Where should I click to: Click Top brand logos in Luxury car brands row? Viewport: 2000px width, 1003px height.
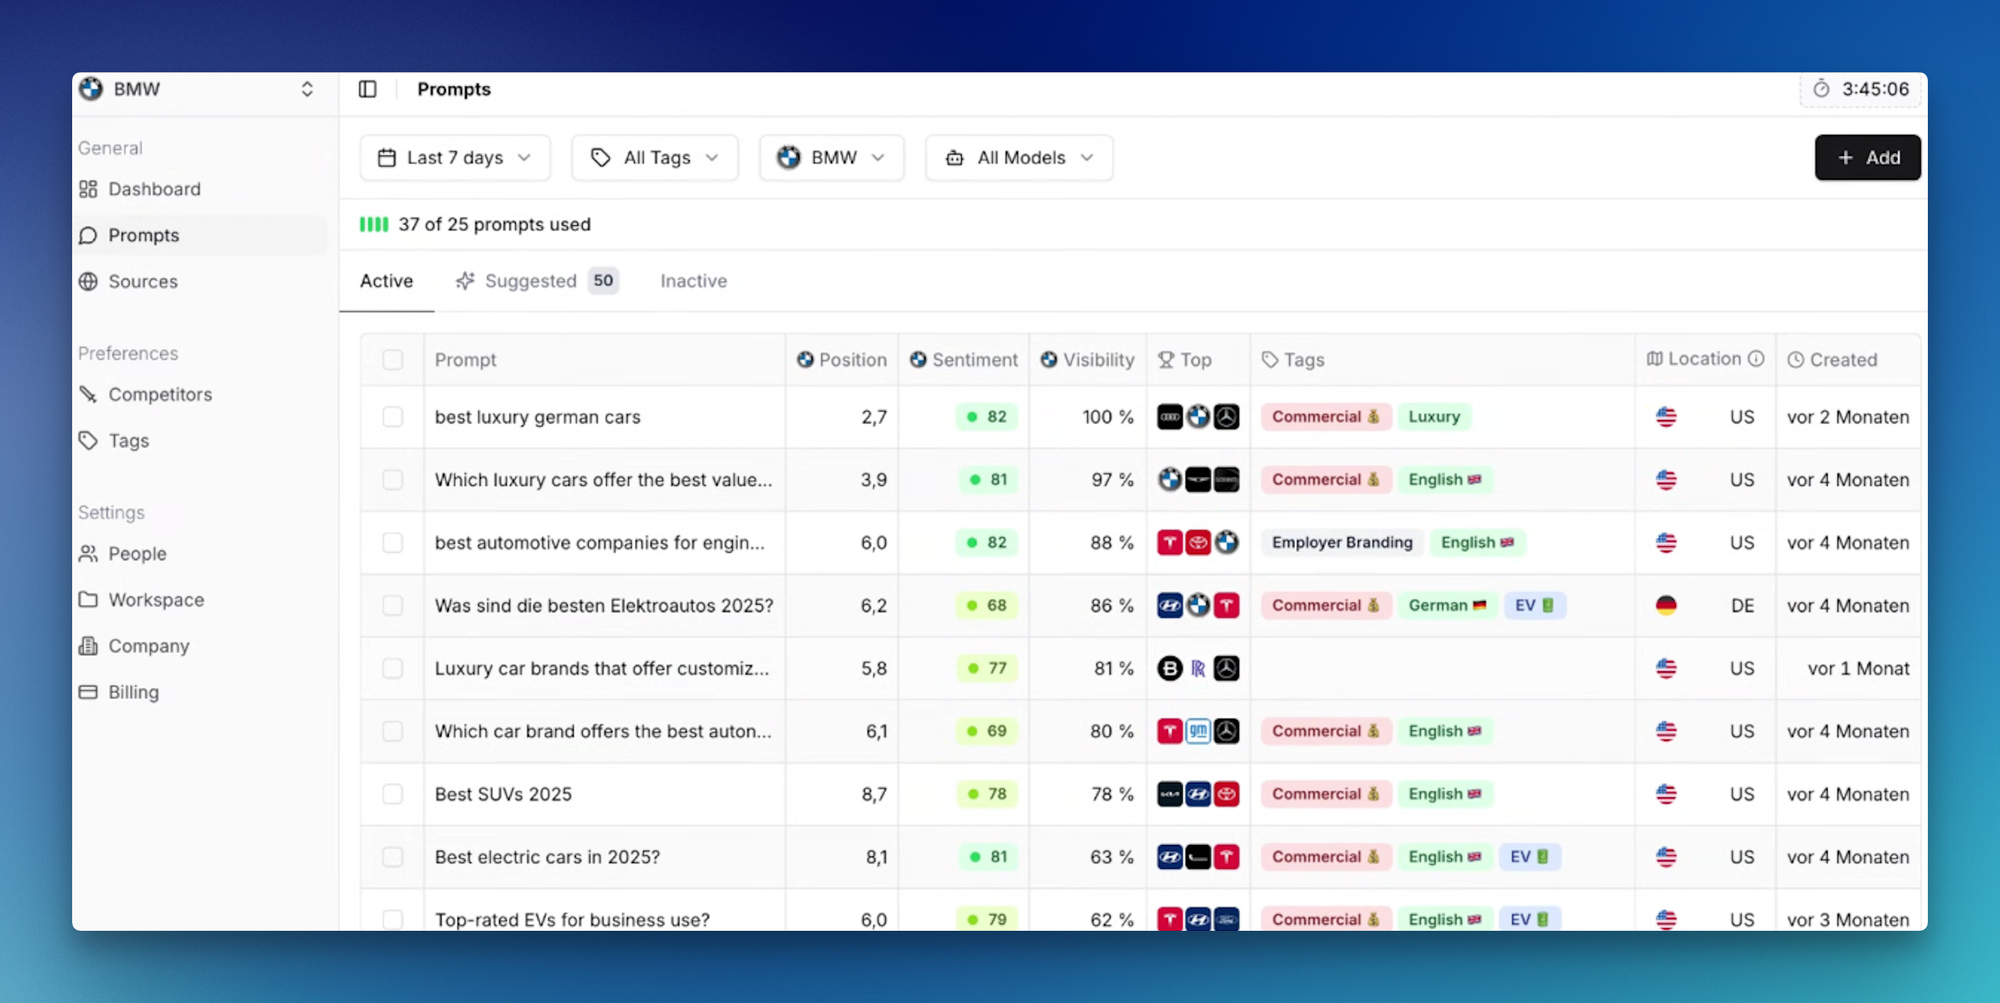(x=1198, y=668)
